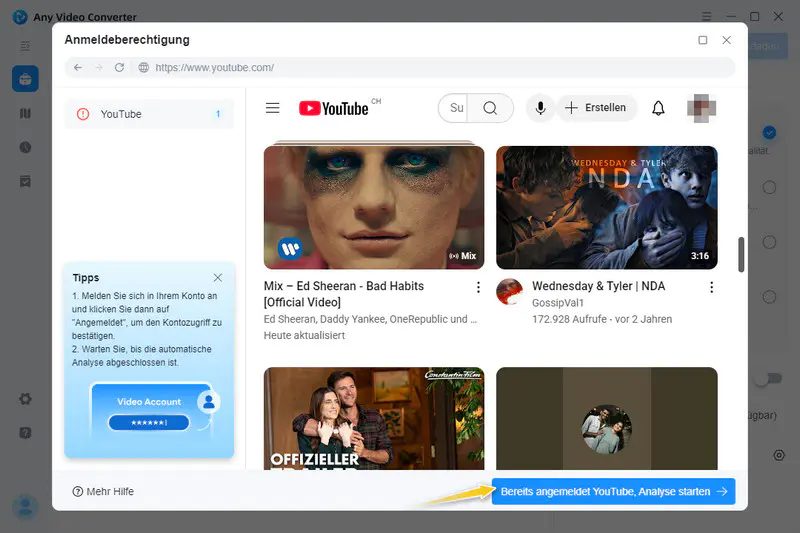This screenshot has width=800, height=533.
Task: Click the YouTube logo
Action: click(334, 108)
